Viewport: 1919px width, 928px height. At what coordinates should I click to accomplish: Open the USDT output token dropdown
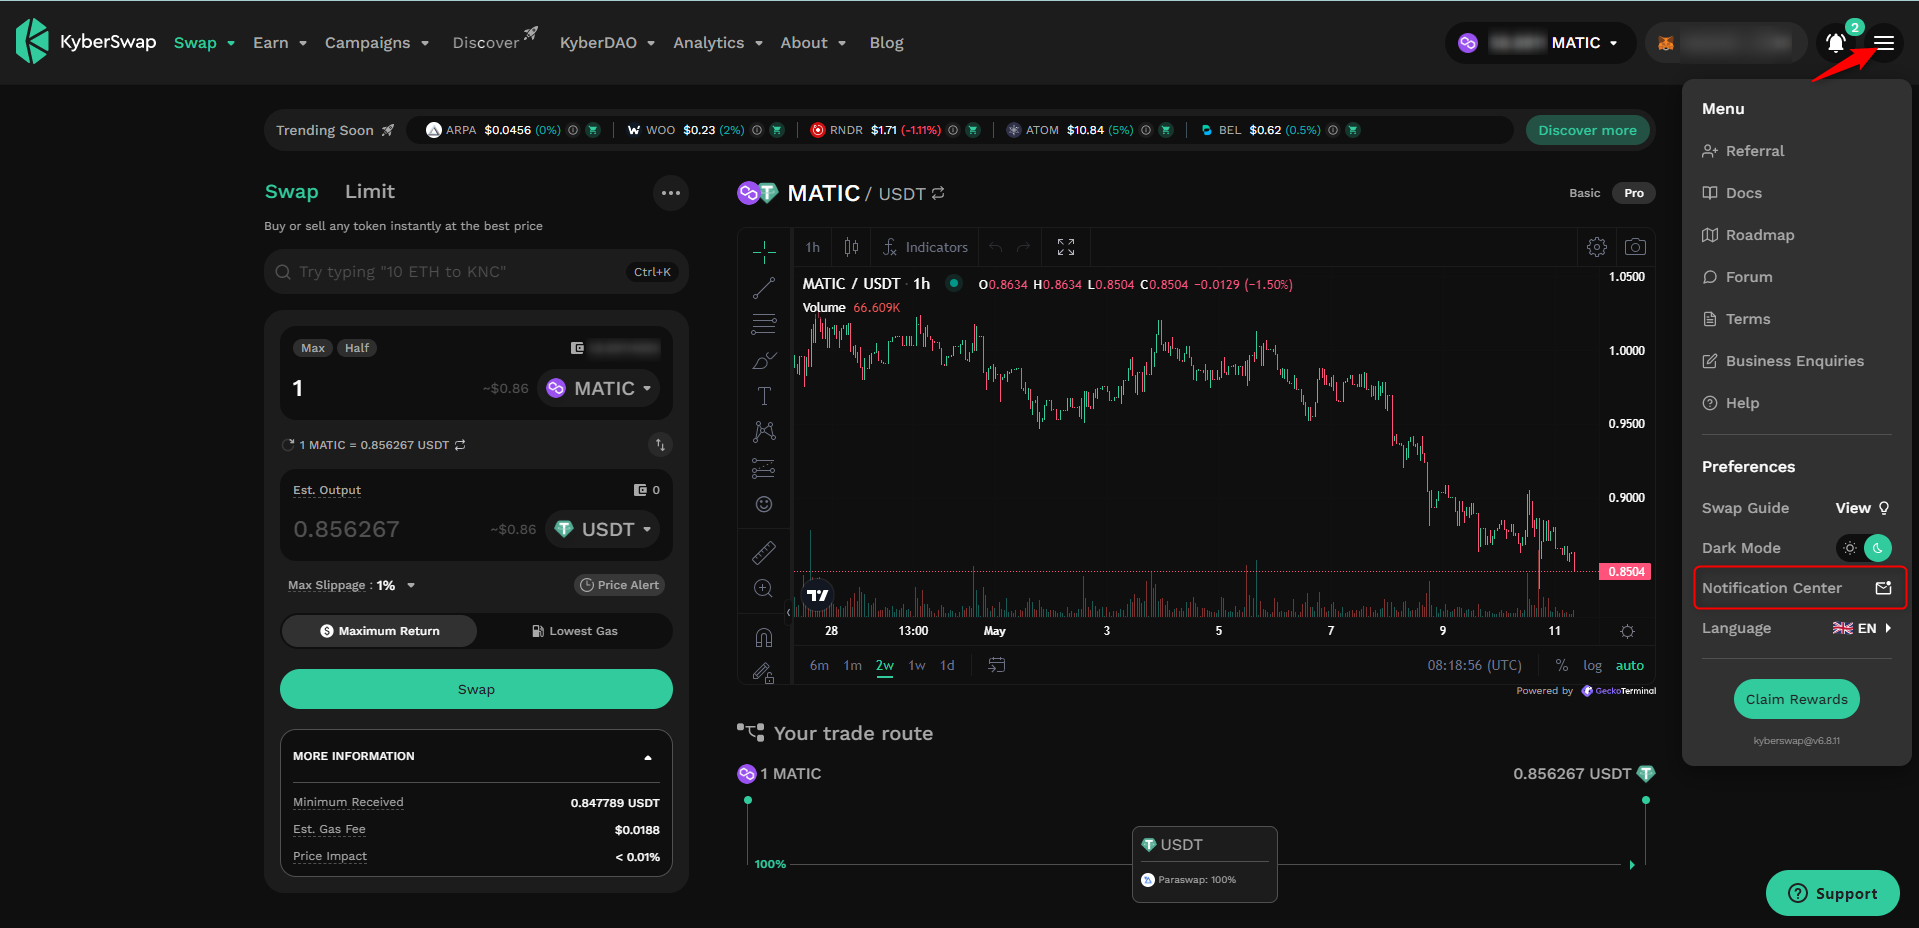click(603, 529)
